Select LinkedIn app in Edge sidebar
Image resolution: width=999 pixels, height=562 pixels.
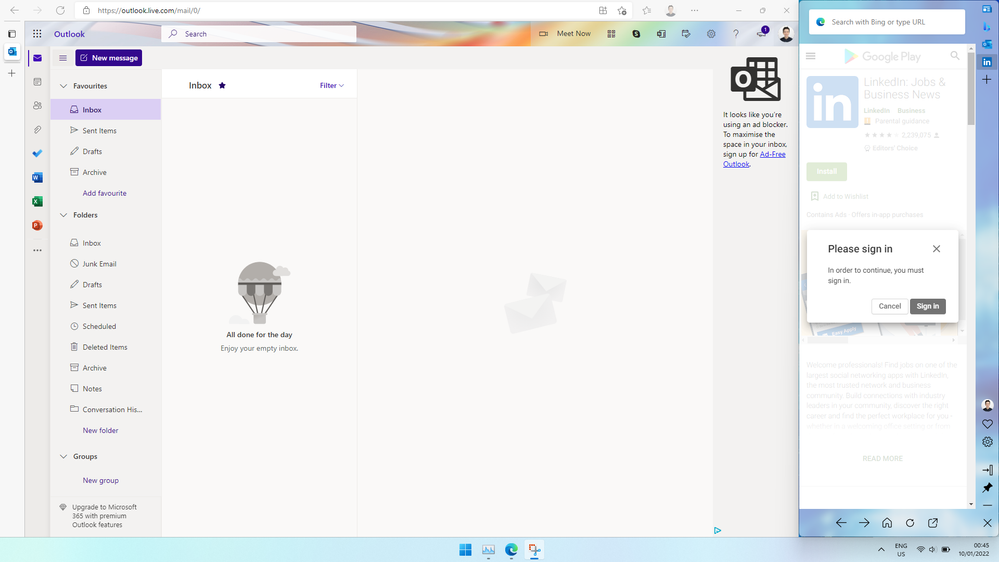[987, 62]
